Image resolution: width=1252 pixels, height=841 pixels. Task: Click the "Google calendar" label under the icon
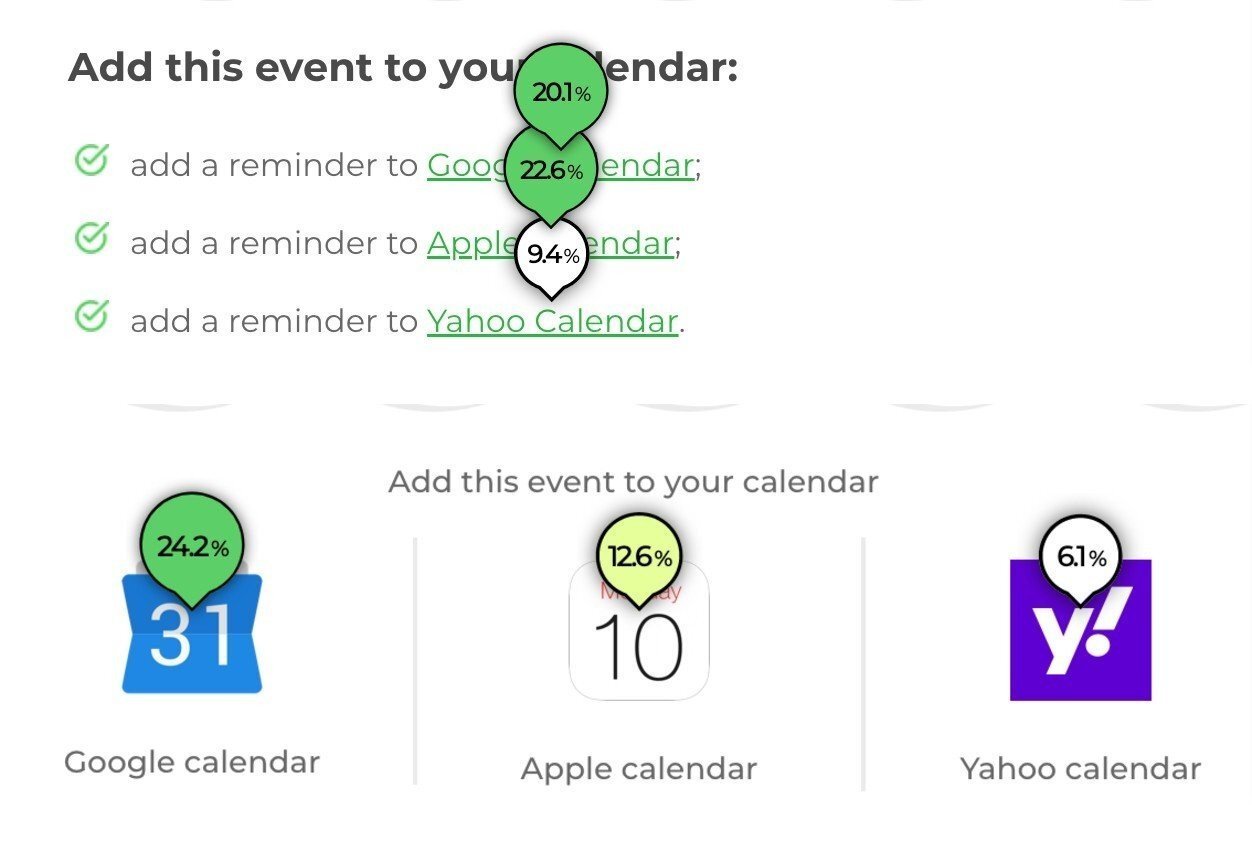pos(192,762)
